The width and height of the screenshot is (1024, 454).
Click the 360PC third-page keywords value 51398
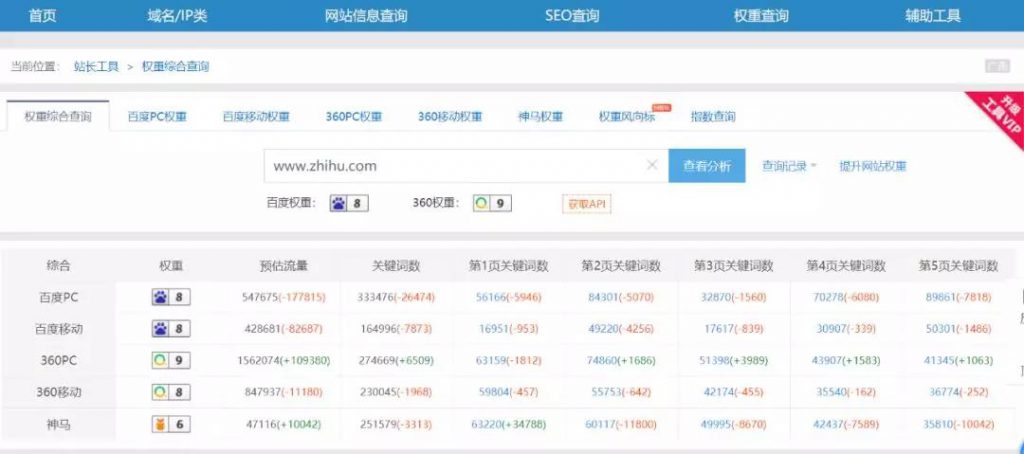713,360
